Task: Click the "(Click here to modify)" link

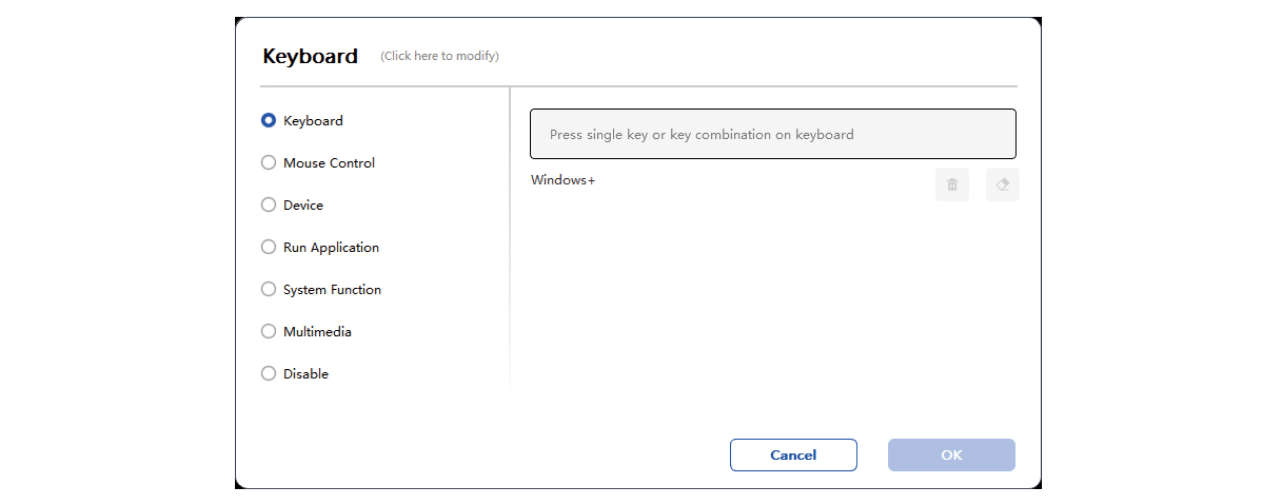Action: (439, 56)
